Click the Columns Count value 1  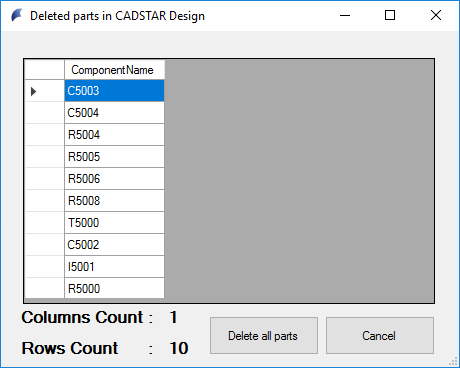coord(174,317)
